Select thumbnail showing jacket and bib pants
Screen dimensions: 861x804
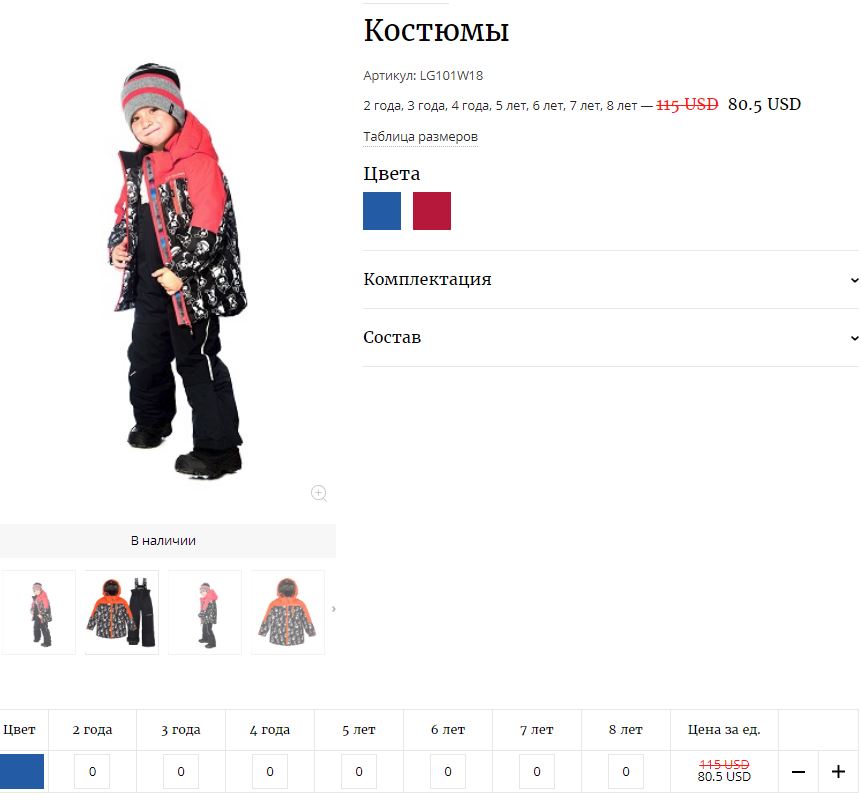121,612
